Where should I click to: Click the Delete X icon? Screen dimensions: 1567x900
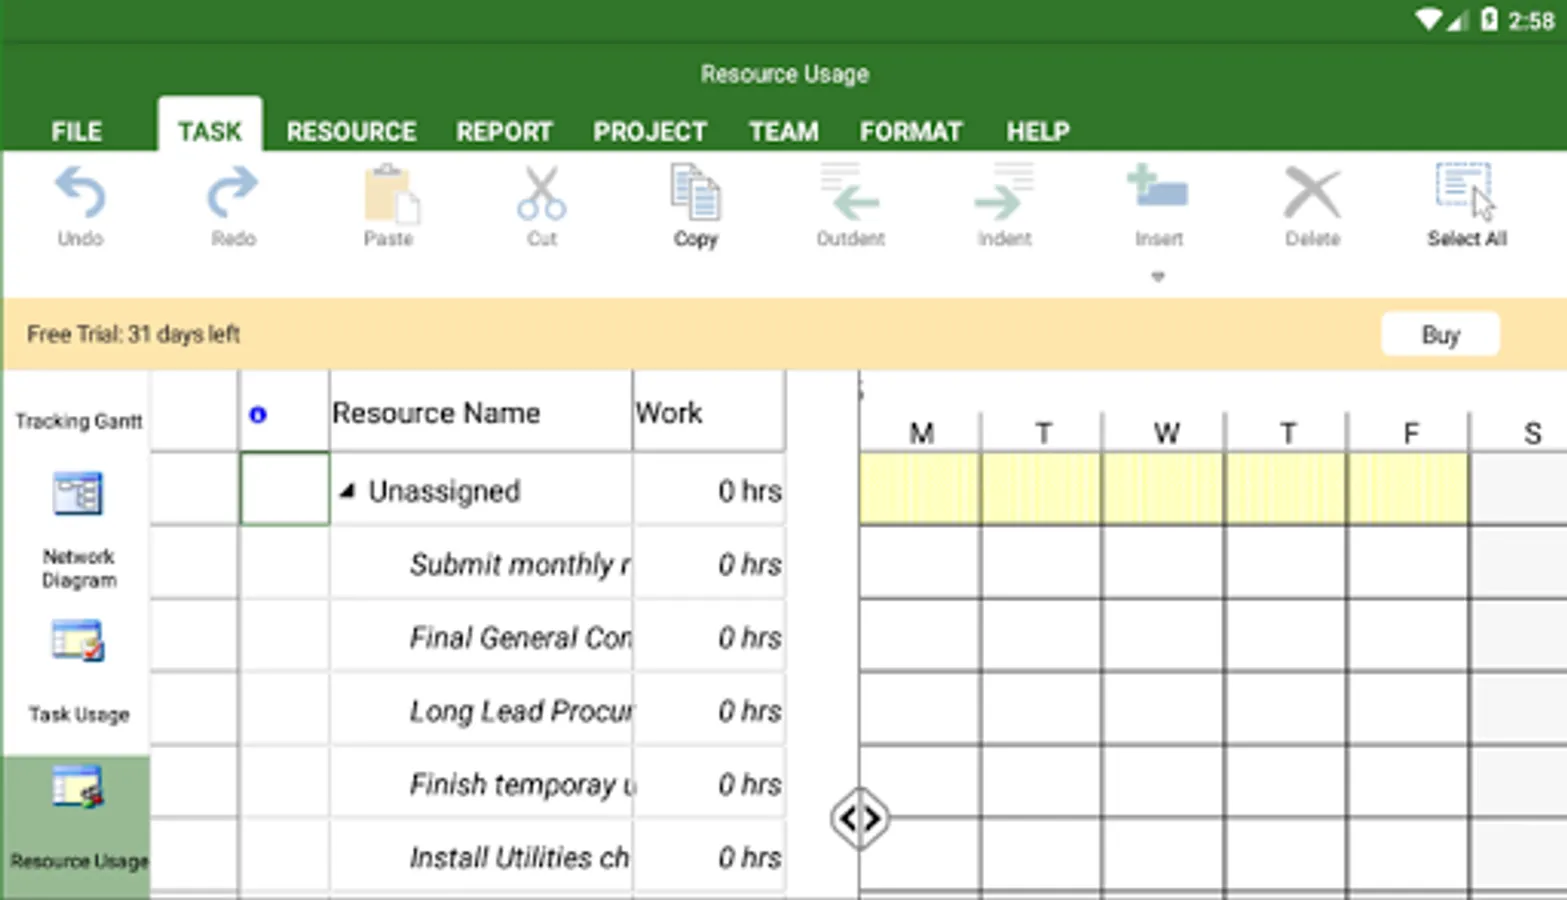coord(1311,194)
